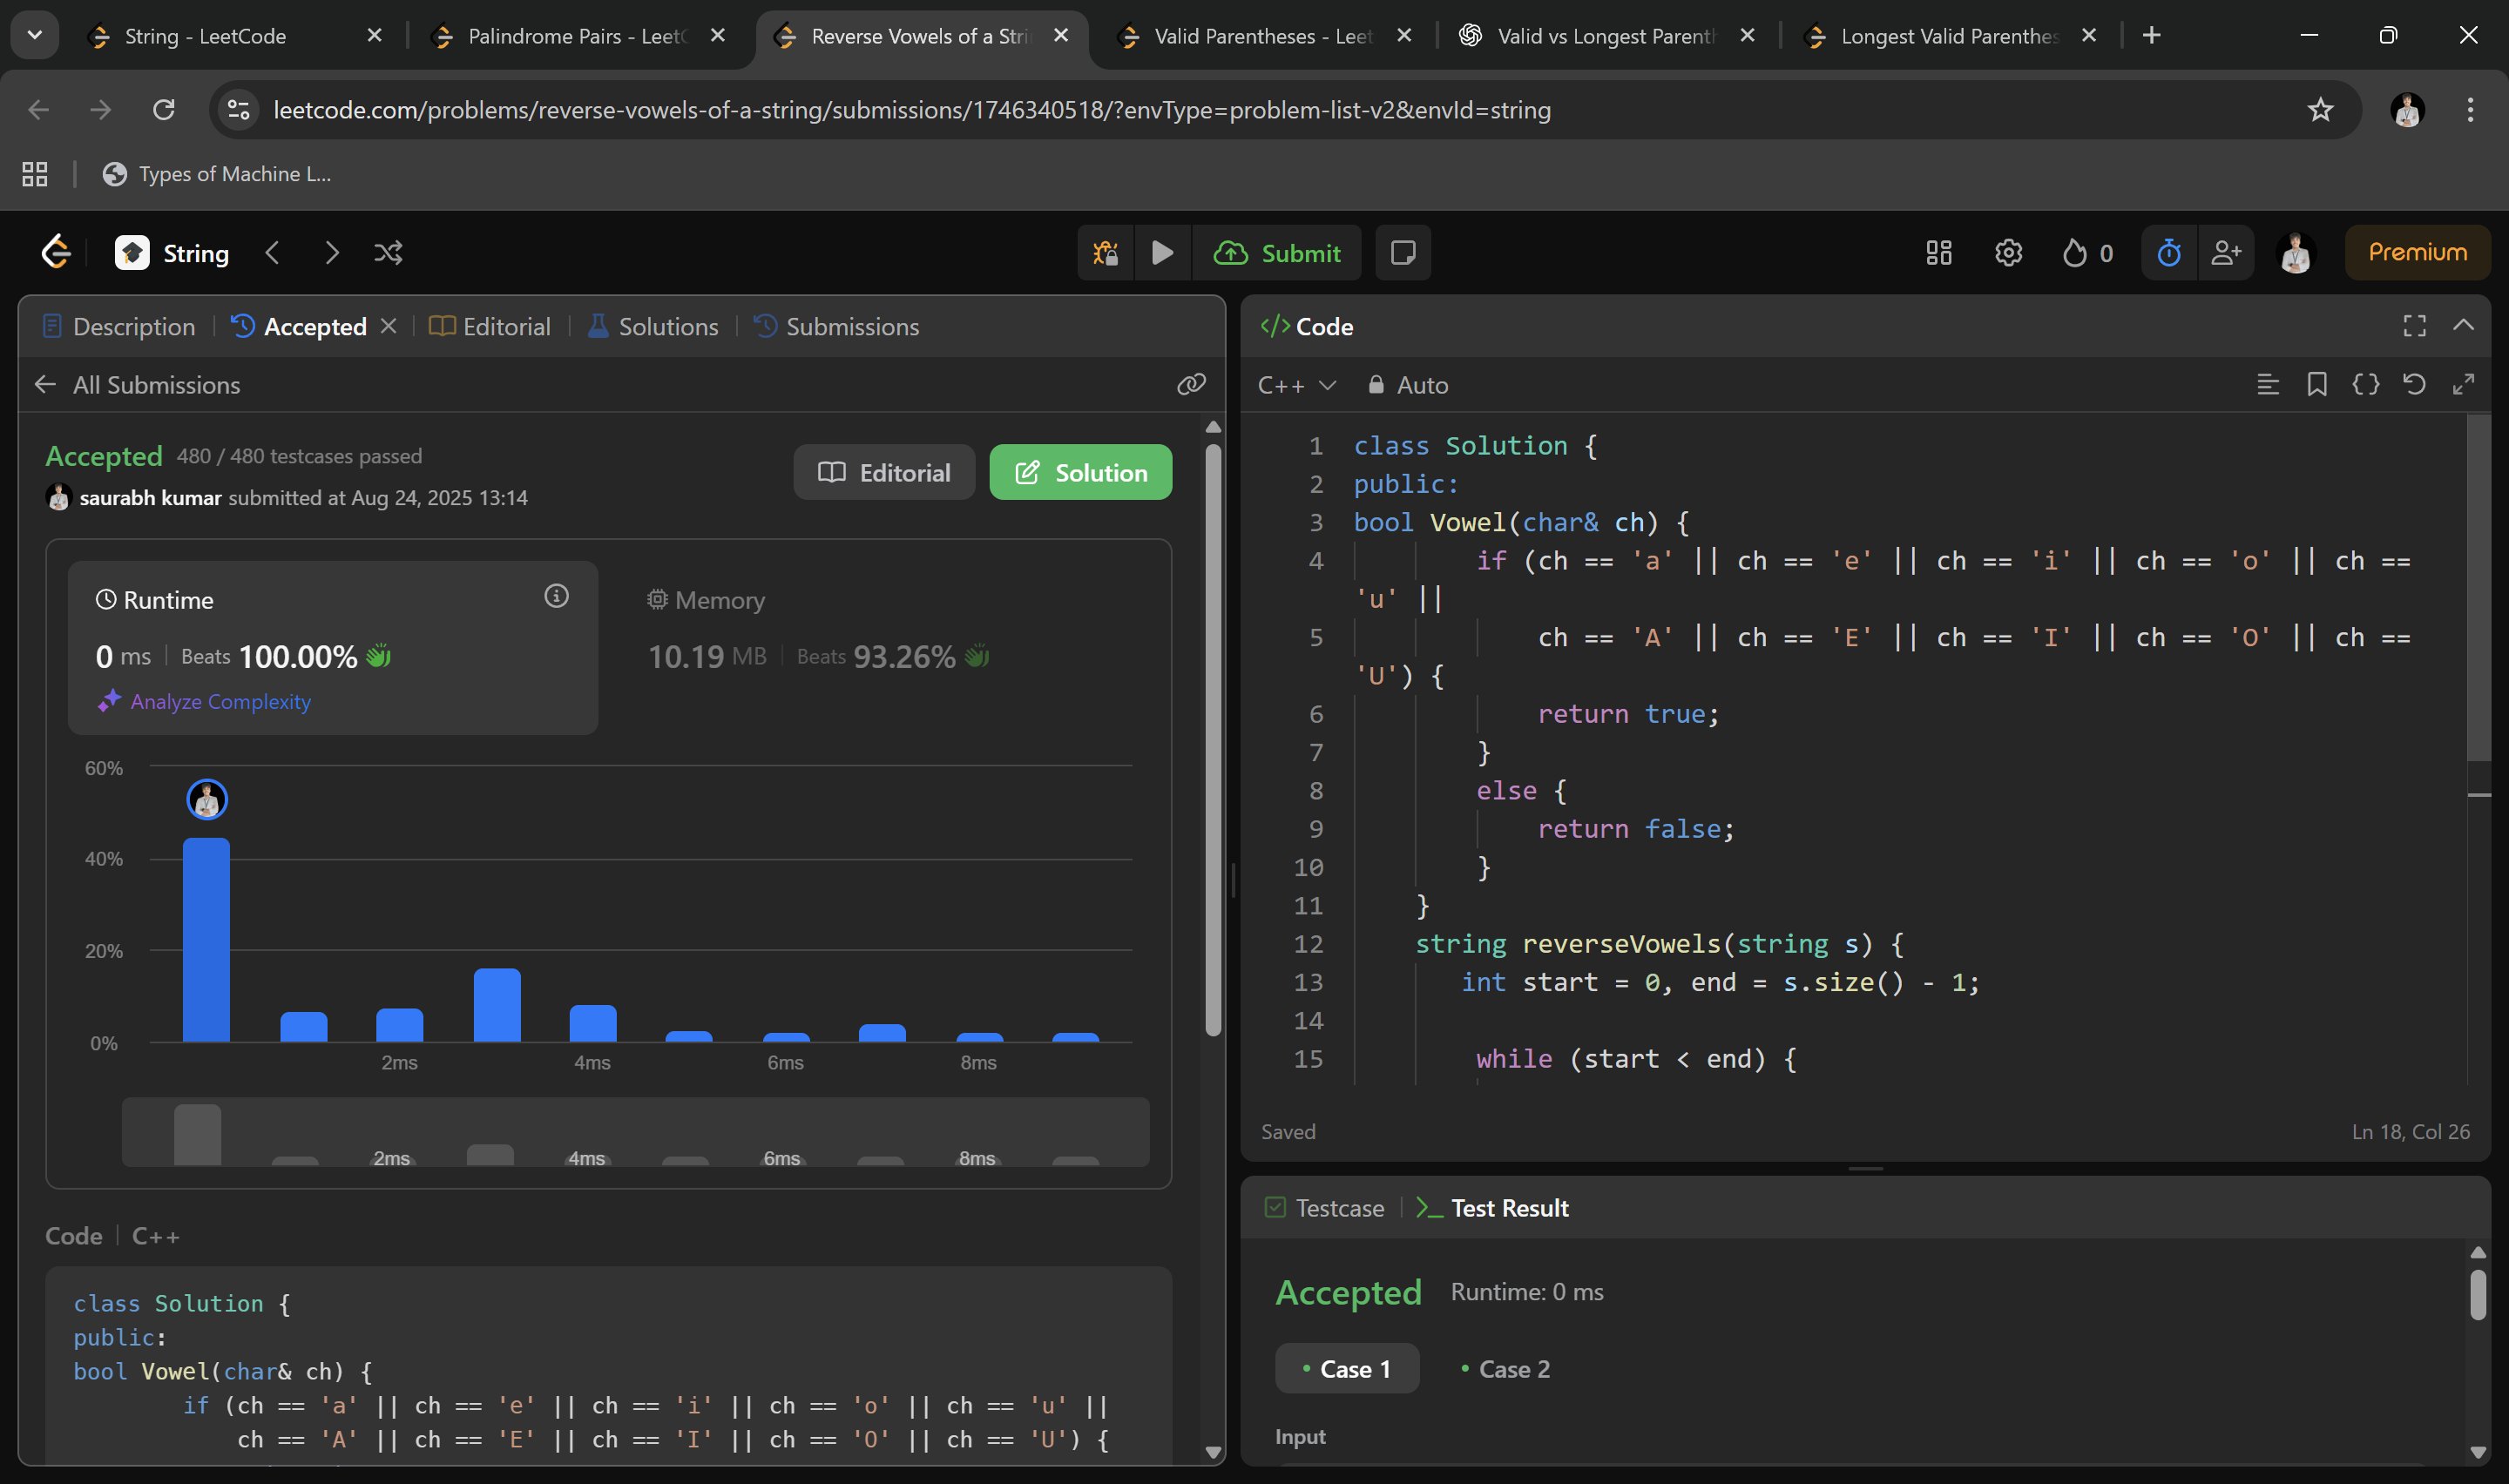The width and height of the screenshot is (2509, 1484).
Task: Start the timer icon in header
Action: pos(2168,253)
